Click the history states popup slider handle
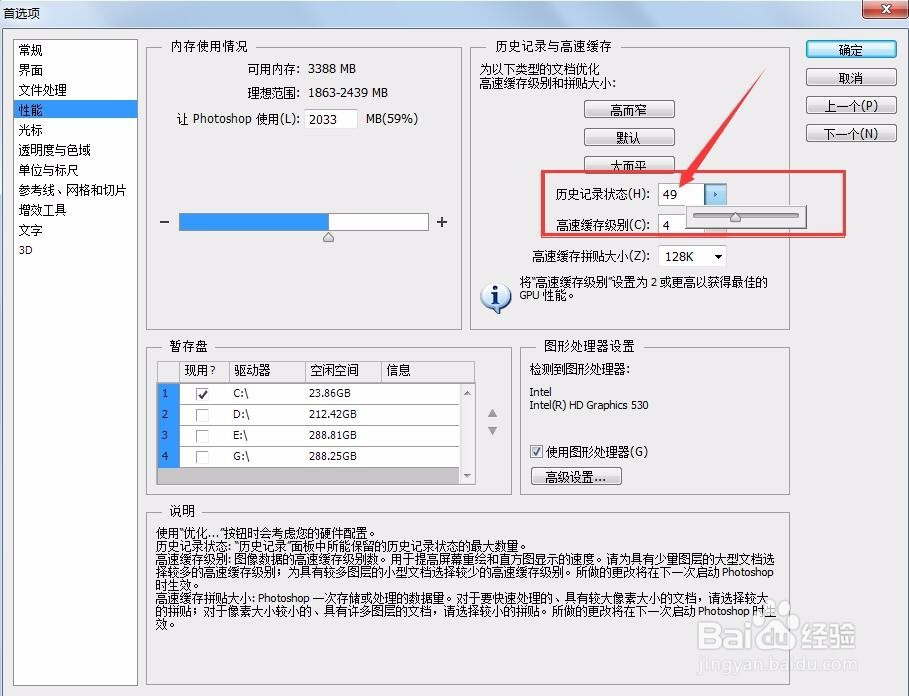This screenshot has width=909, height=696. coord(735,217)
